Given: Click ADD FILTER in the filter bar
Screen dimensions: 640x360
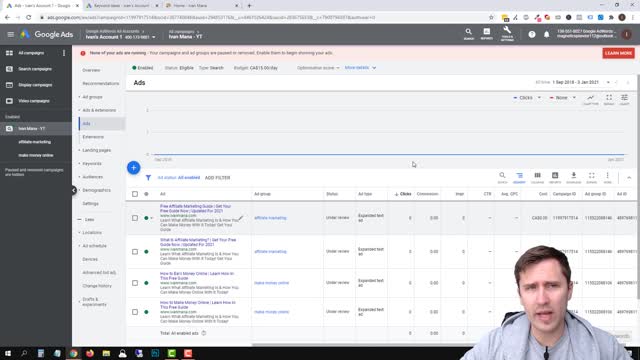Looking at the screenshot, I should pos(218,178).
